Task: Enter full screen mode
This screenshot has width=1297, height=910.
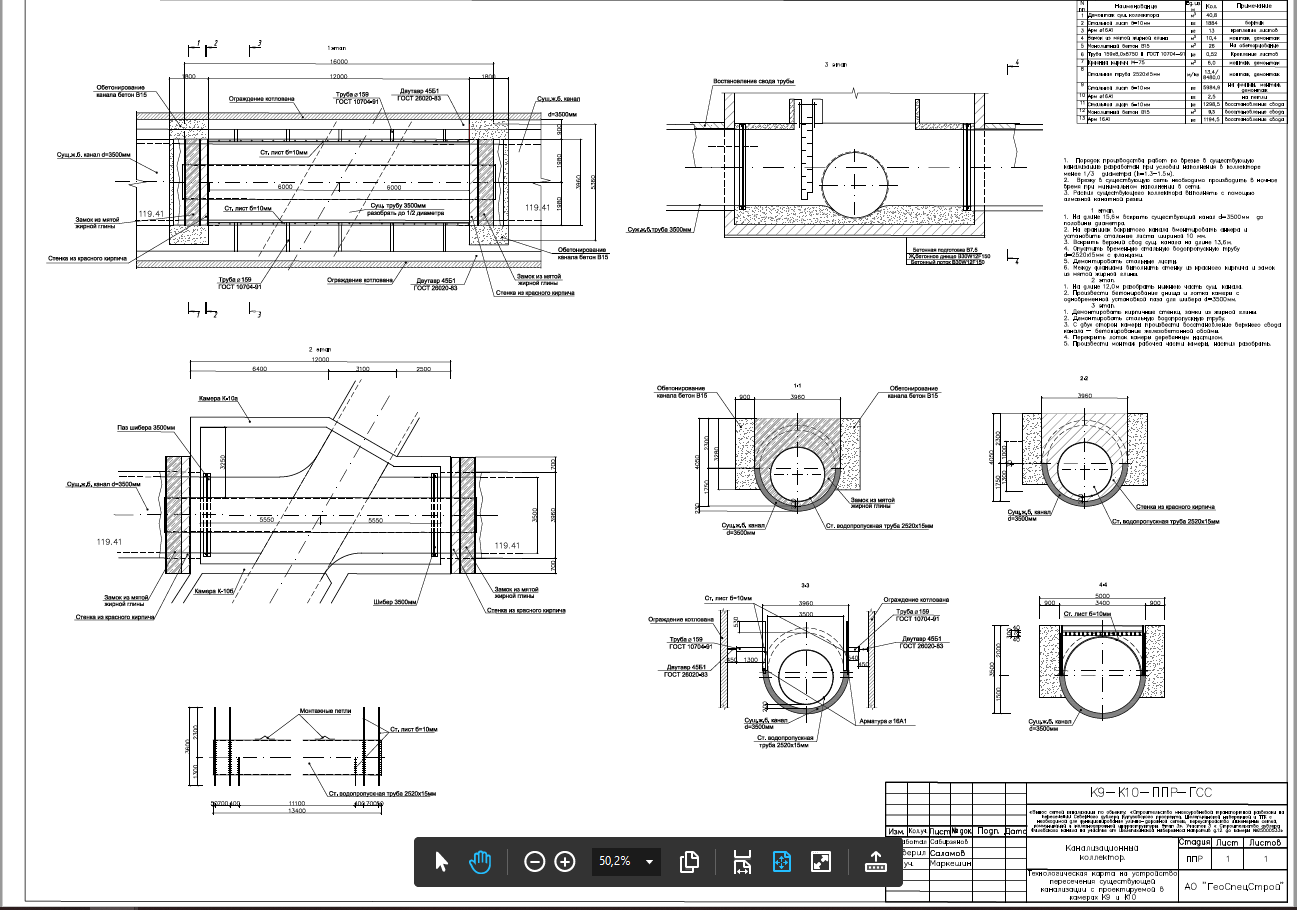Action: (x=821, y=861)
